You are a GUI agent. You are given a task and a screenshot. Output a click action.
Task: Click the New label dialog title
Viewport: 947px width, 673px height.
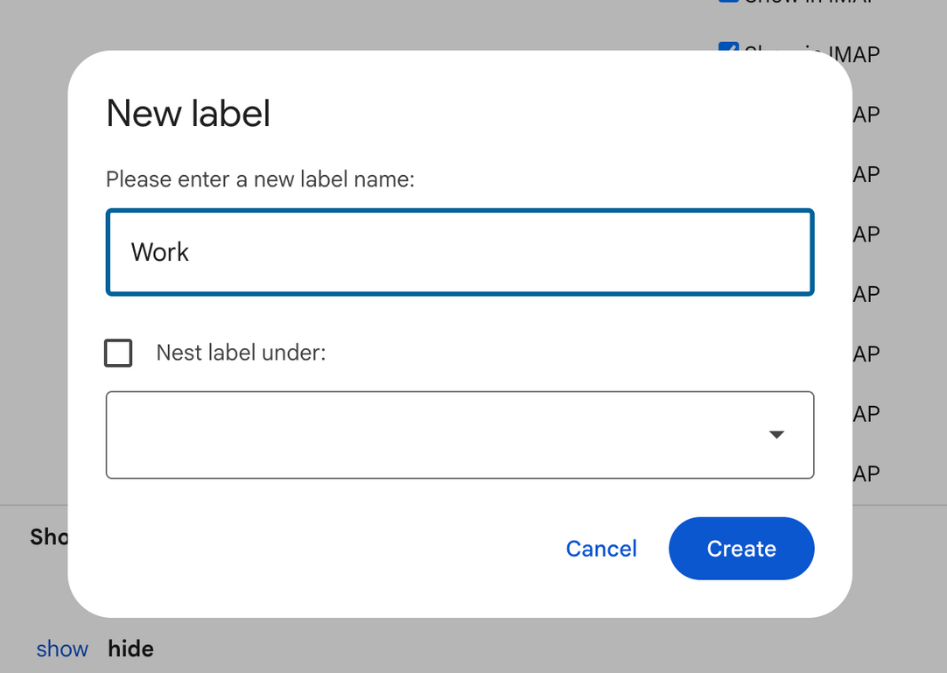[x=188, y=114]
